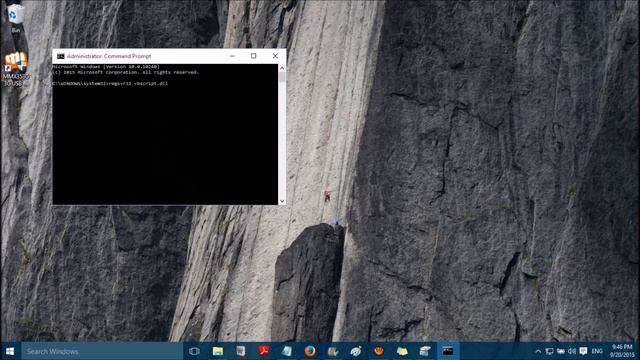Image resolution: width=640 pixels, height=360 pixels.
Task: Open Task View from taskbar
Action: click(194, 351)
